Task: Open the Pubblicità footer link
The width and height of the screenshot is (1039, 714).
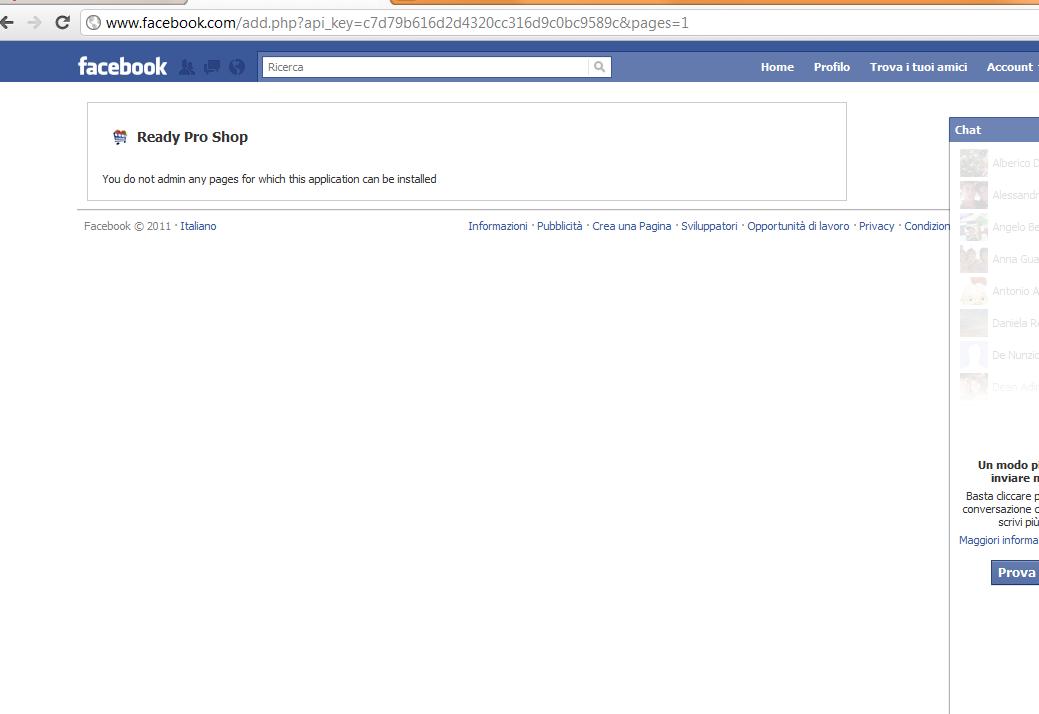Action: 559,226
